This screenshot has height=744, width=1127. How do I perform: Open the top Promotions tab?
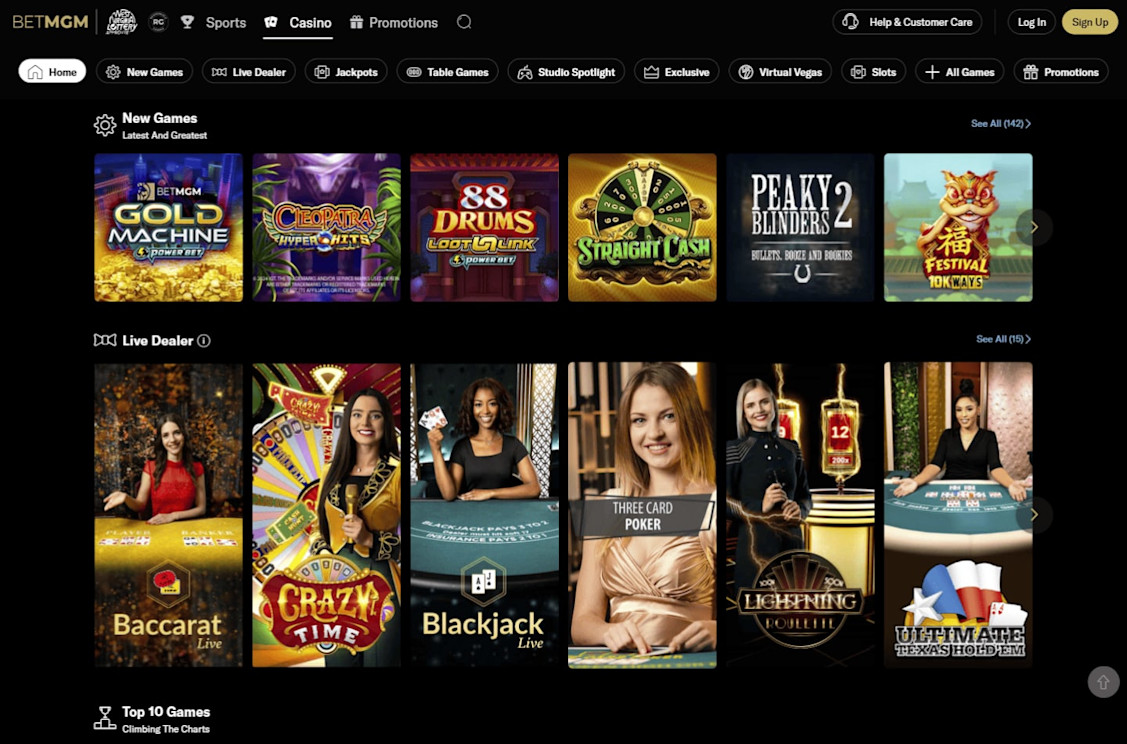393,22
